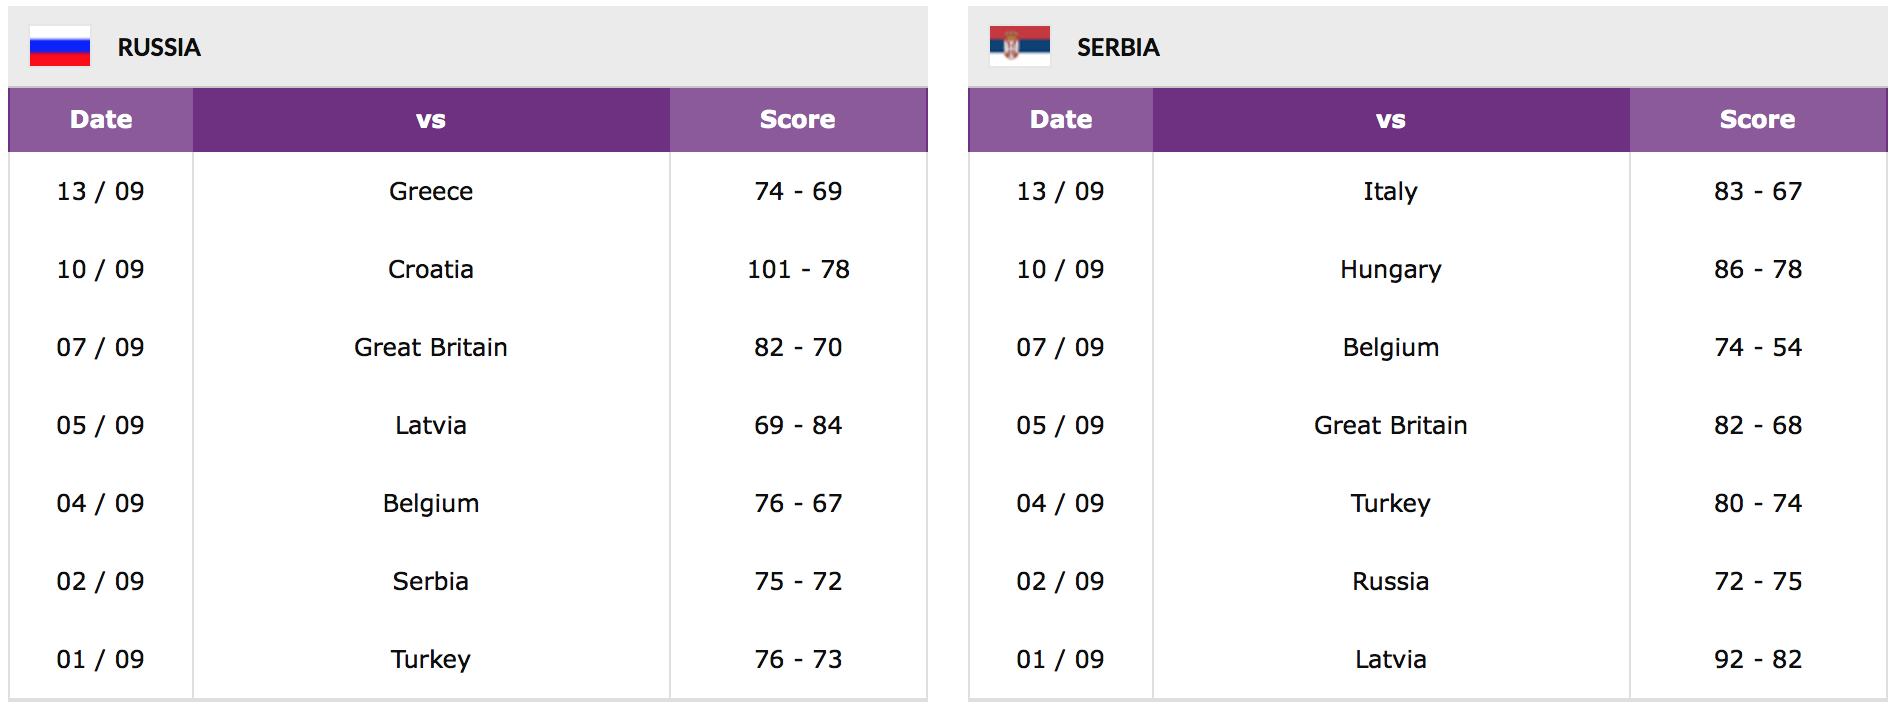Click Serbia in Russia's match list

click(x=431, y=581)
